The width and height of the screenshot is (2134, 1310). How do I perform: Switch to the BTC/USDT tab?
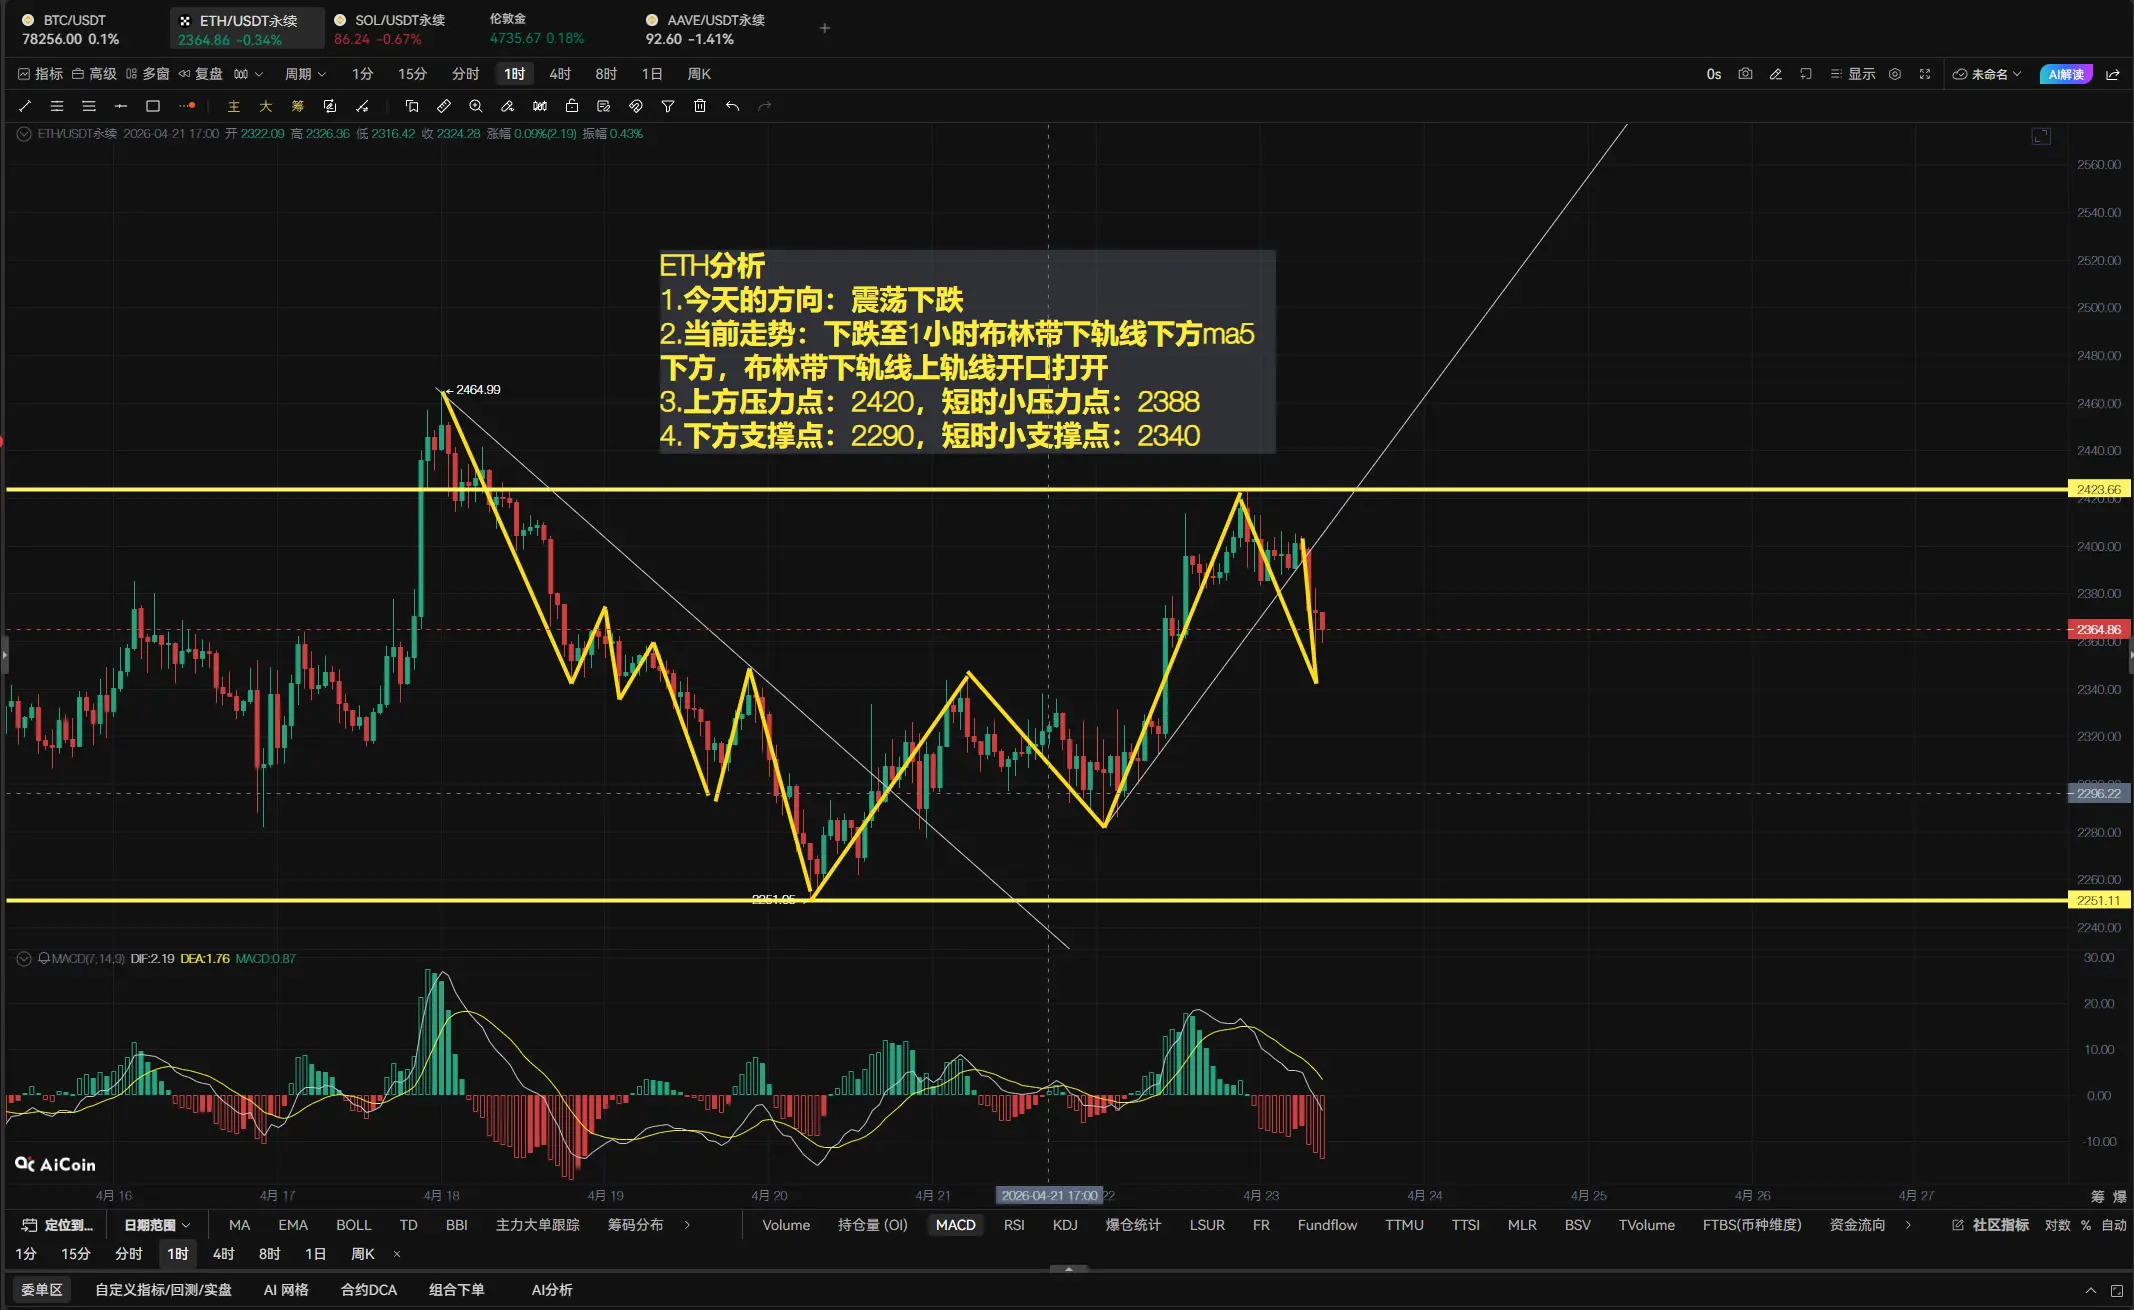pyautogui.click(x=70, y=29)
